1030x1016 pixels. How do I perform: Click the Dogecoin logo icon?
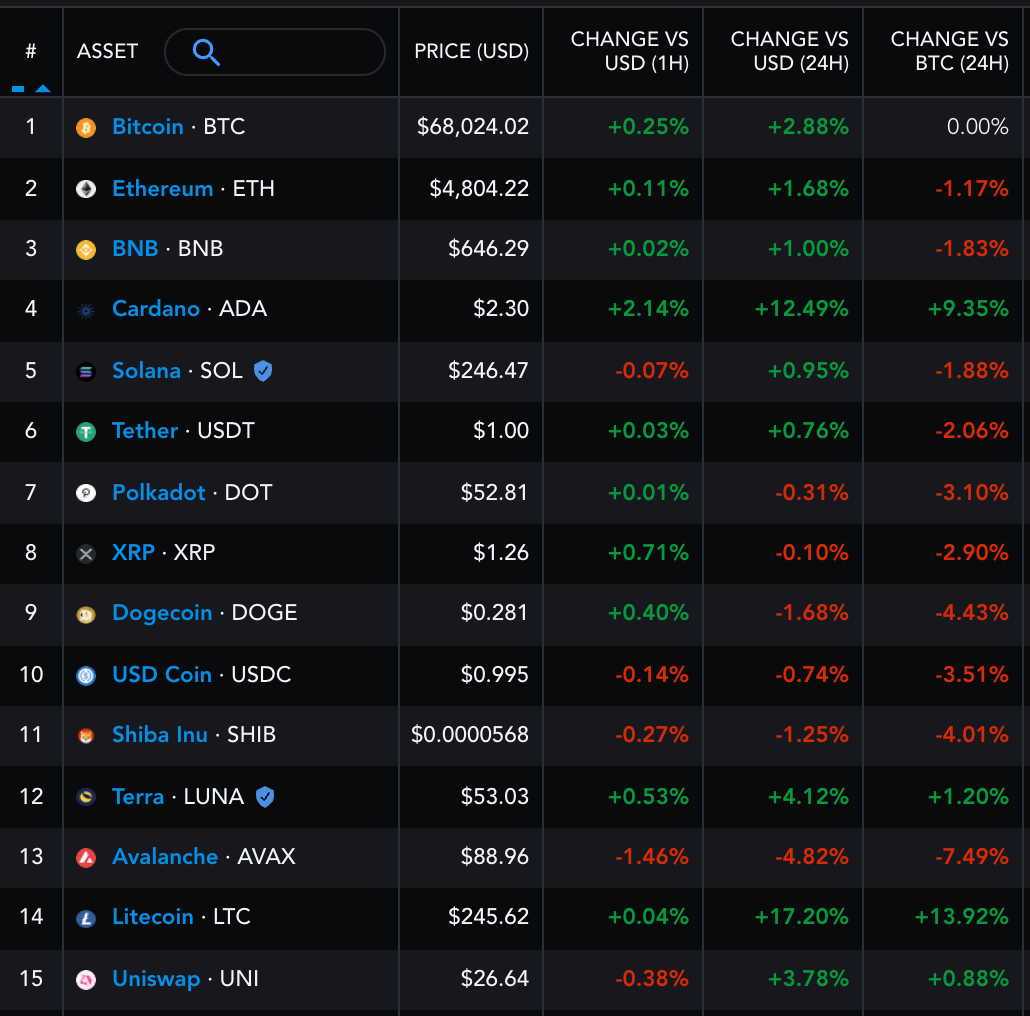(x=86, y=614)
